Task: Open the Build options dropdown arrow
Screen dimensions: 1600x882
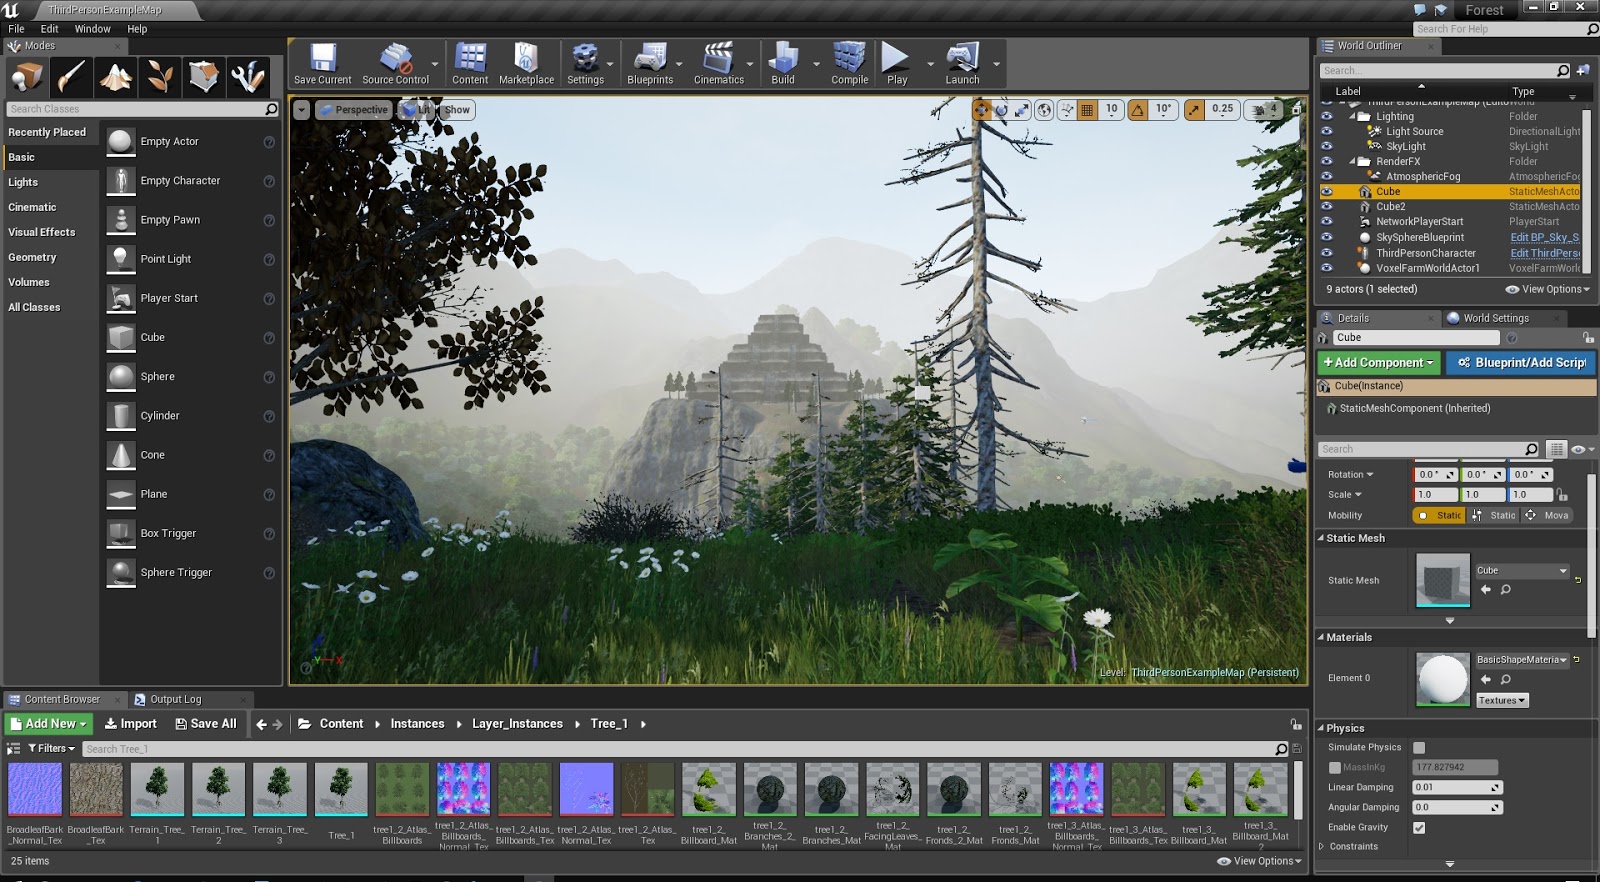Action: (x=816, y=64)
